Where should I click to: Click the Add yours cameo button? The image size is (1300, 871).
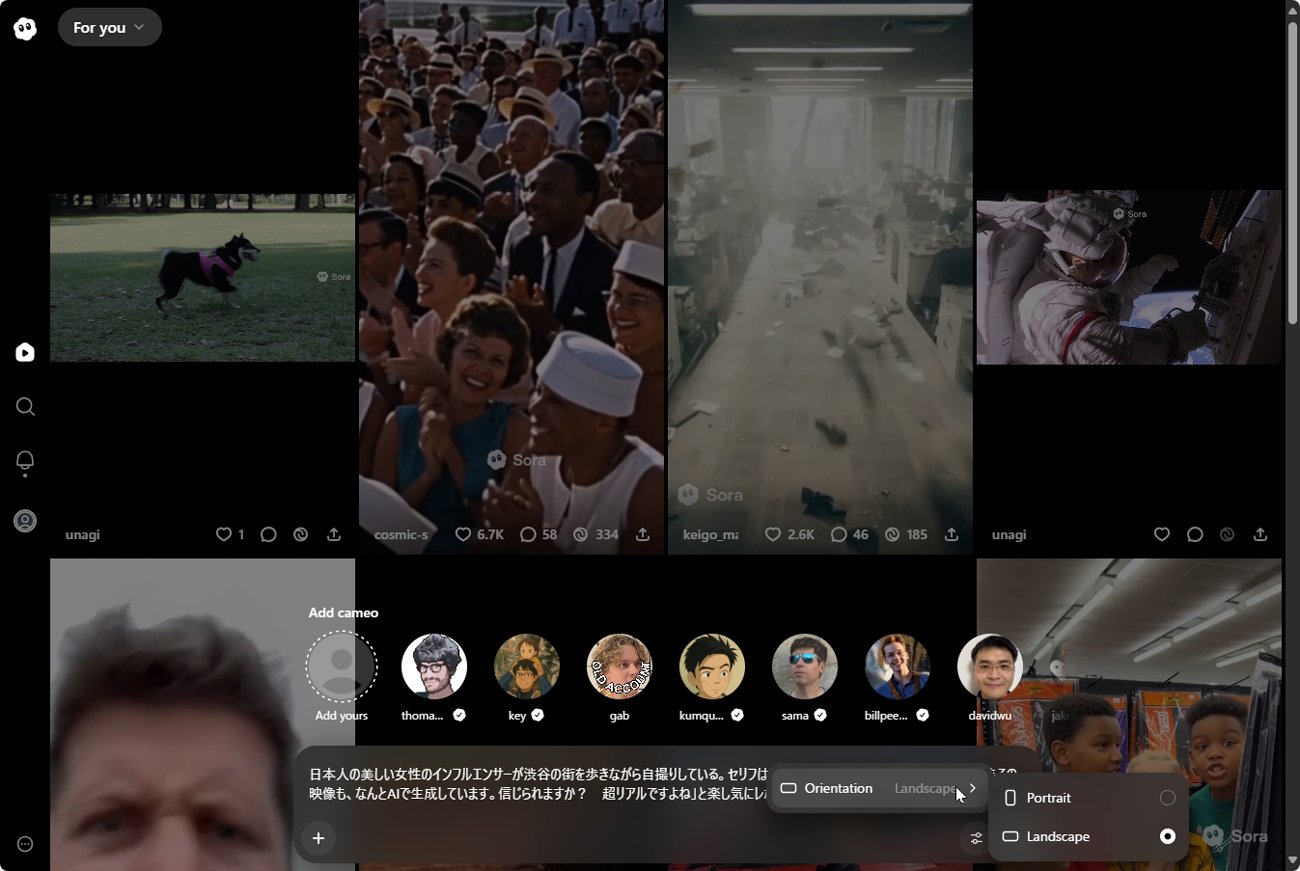[x=341, y=666]
